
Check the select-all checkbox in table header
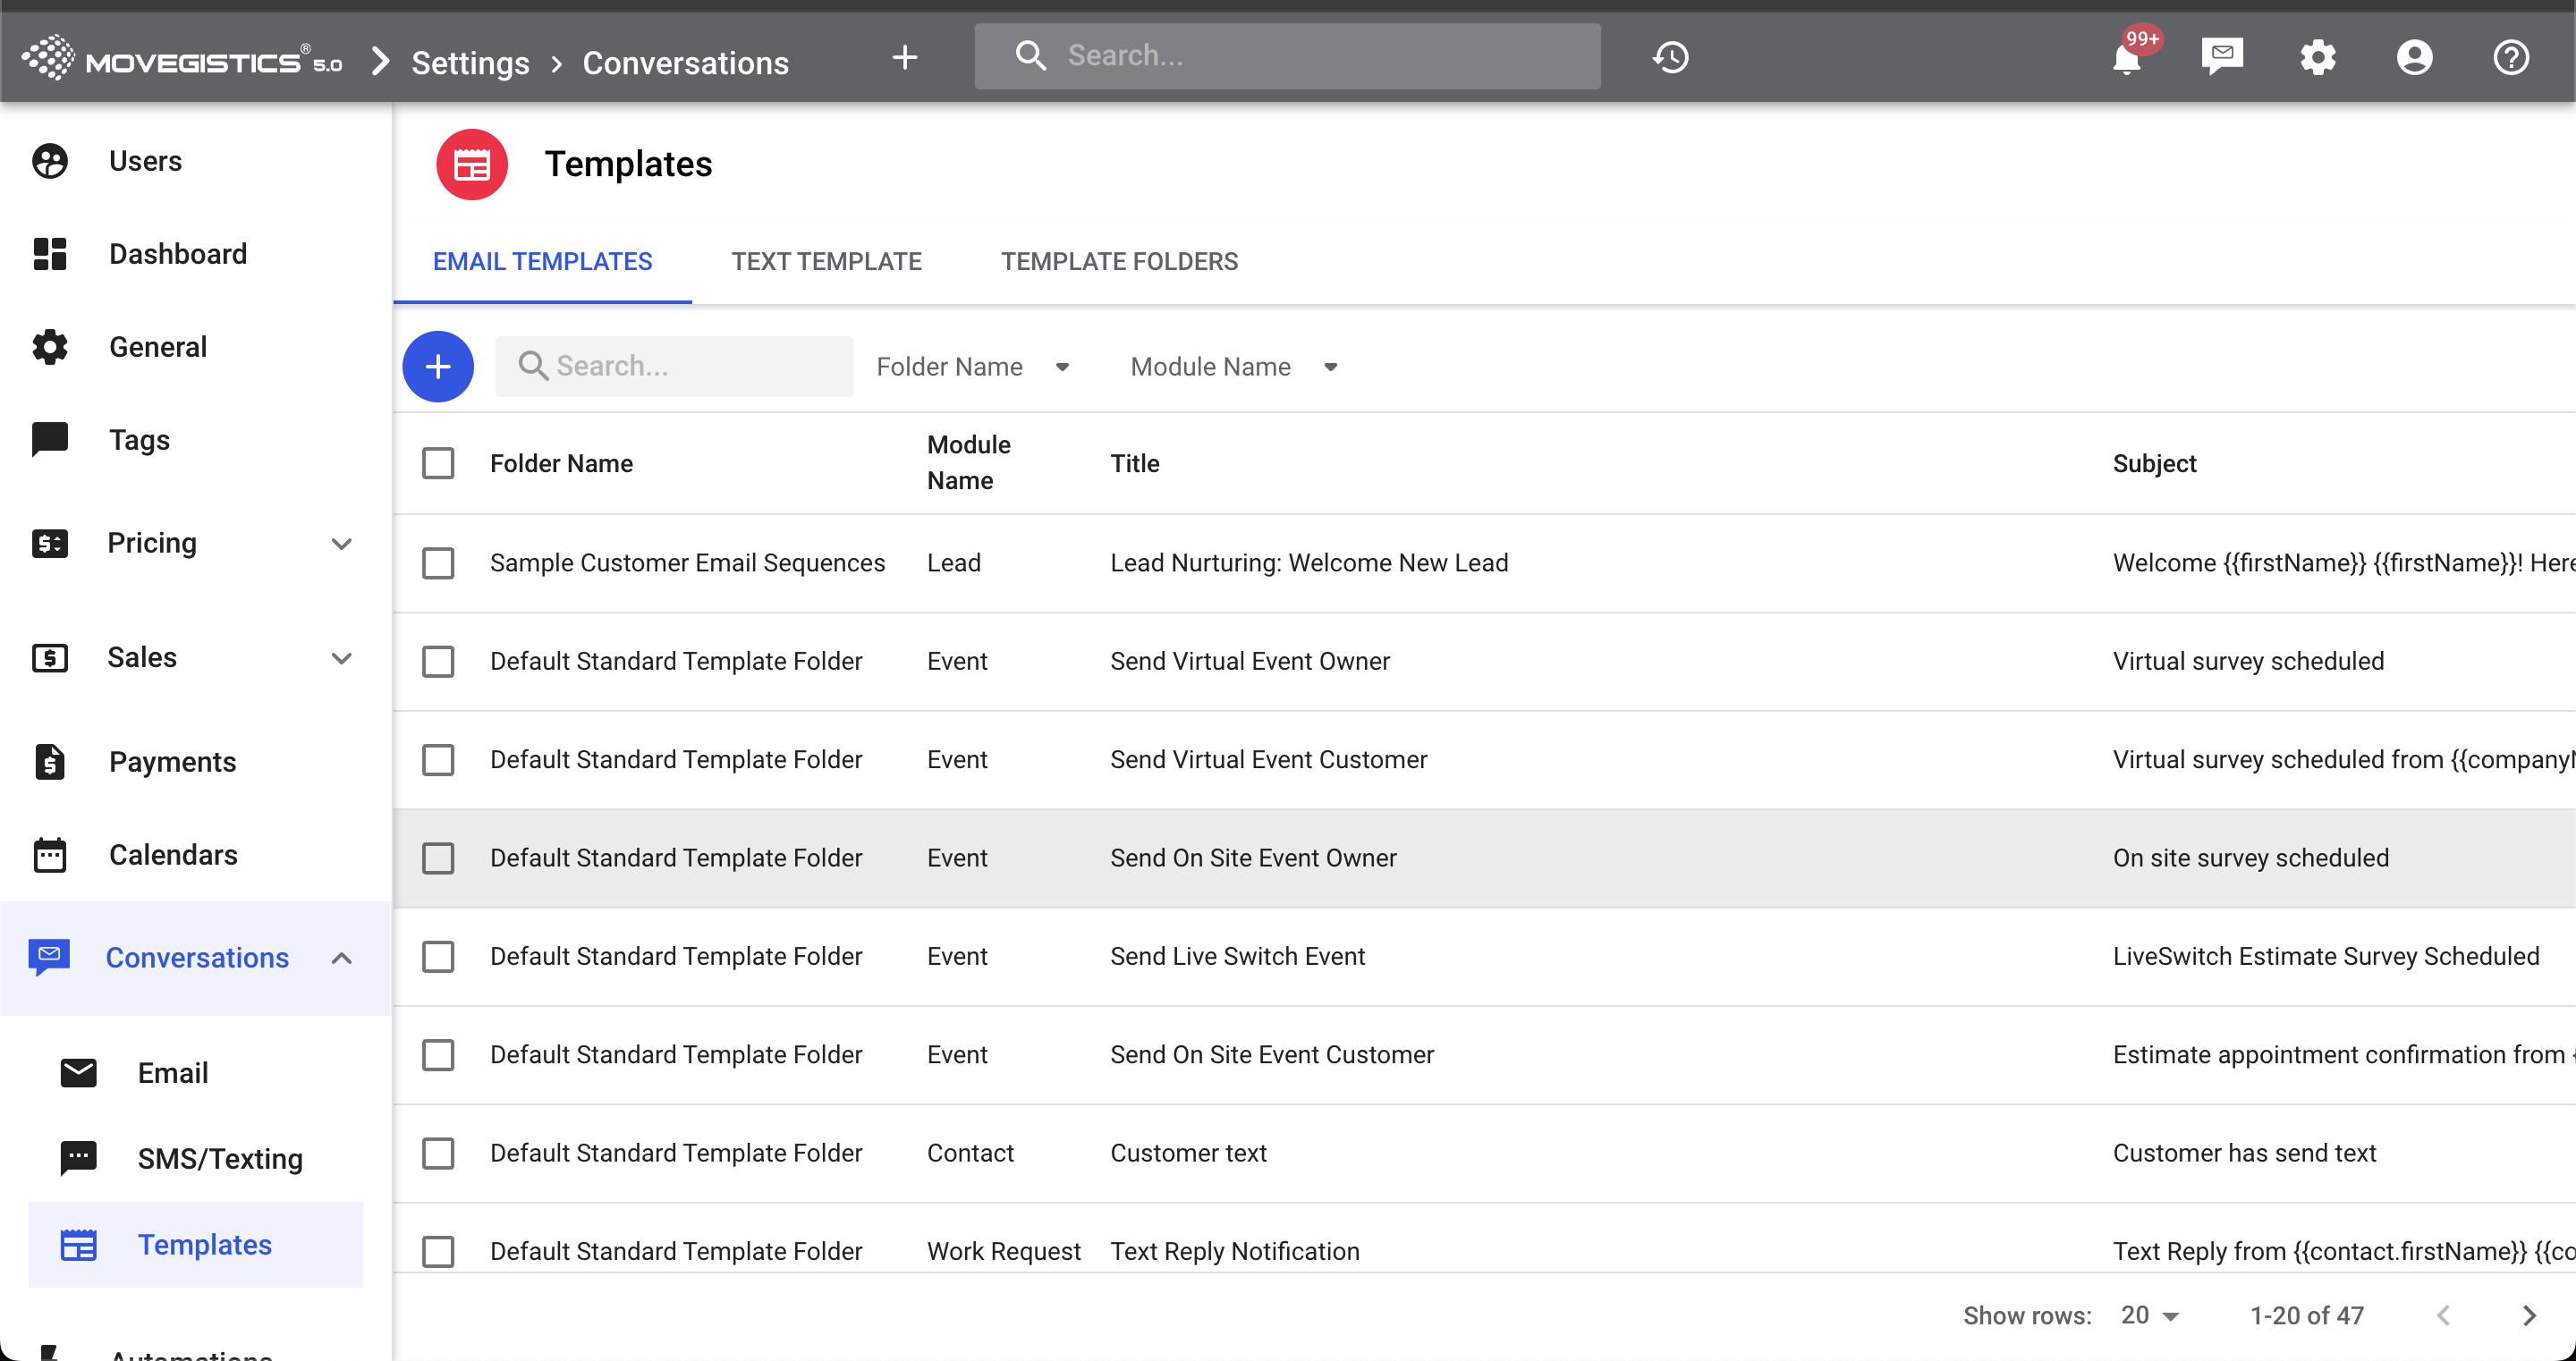click(437, 463)
